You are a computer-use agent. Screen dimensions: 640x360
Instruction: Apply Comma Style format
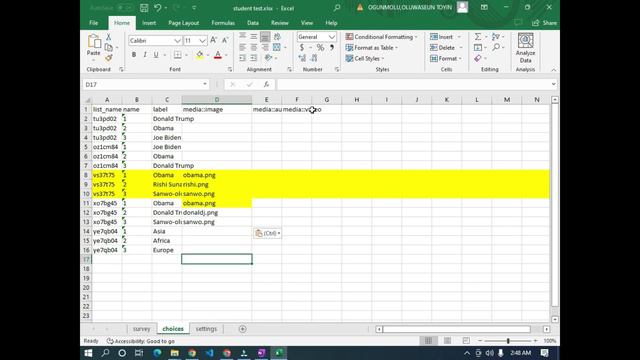click(x=332, y=47)
